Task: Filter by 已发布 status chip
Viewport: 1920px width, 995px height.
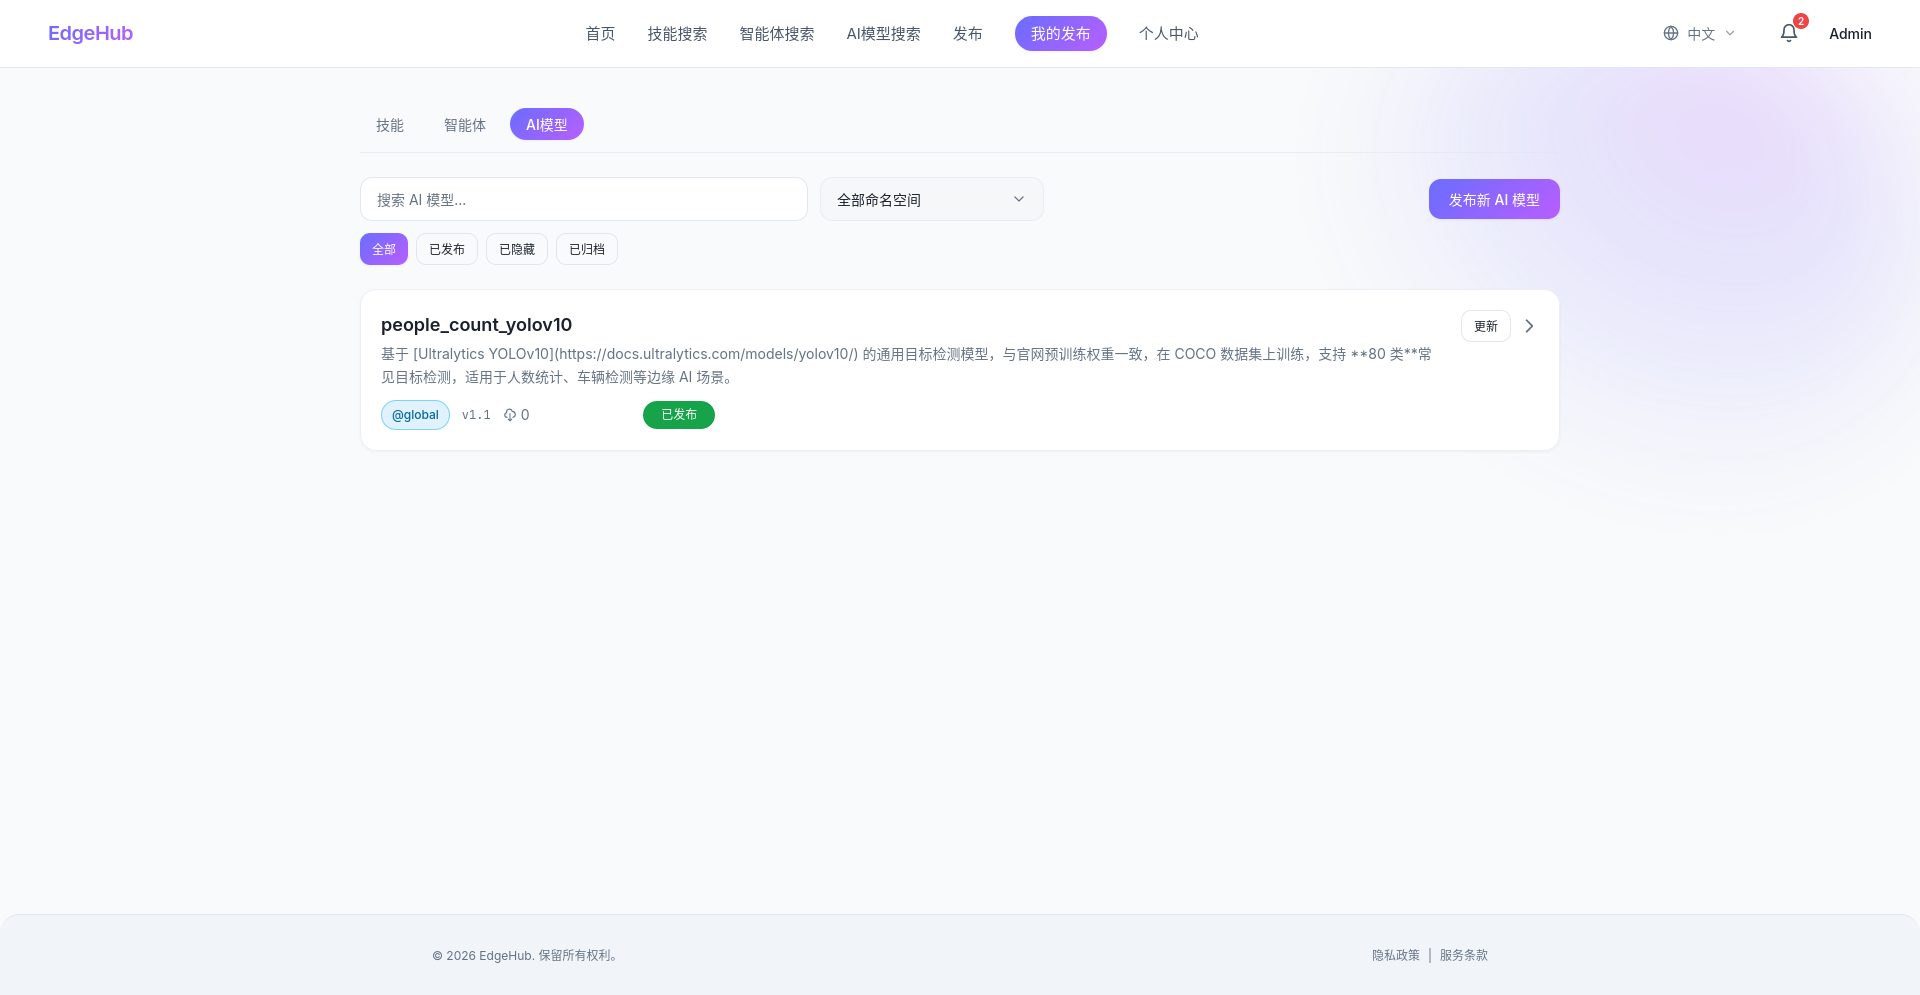Action: (447, 249)
